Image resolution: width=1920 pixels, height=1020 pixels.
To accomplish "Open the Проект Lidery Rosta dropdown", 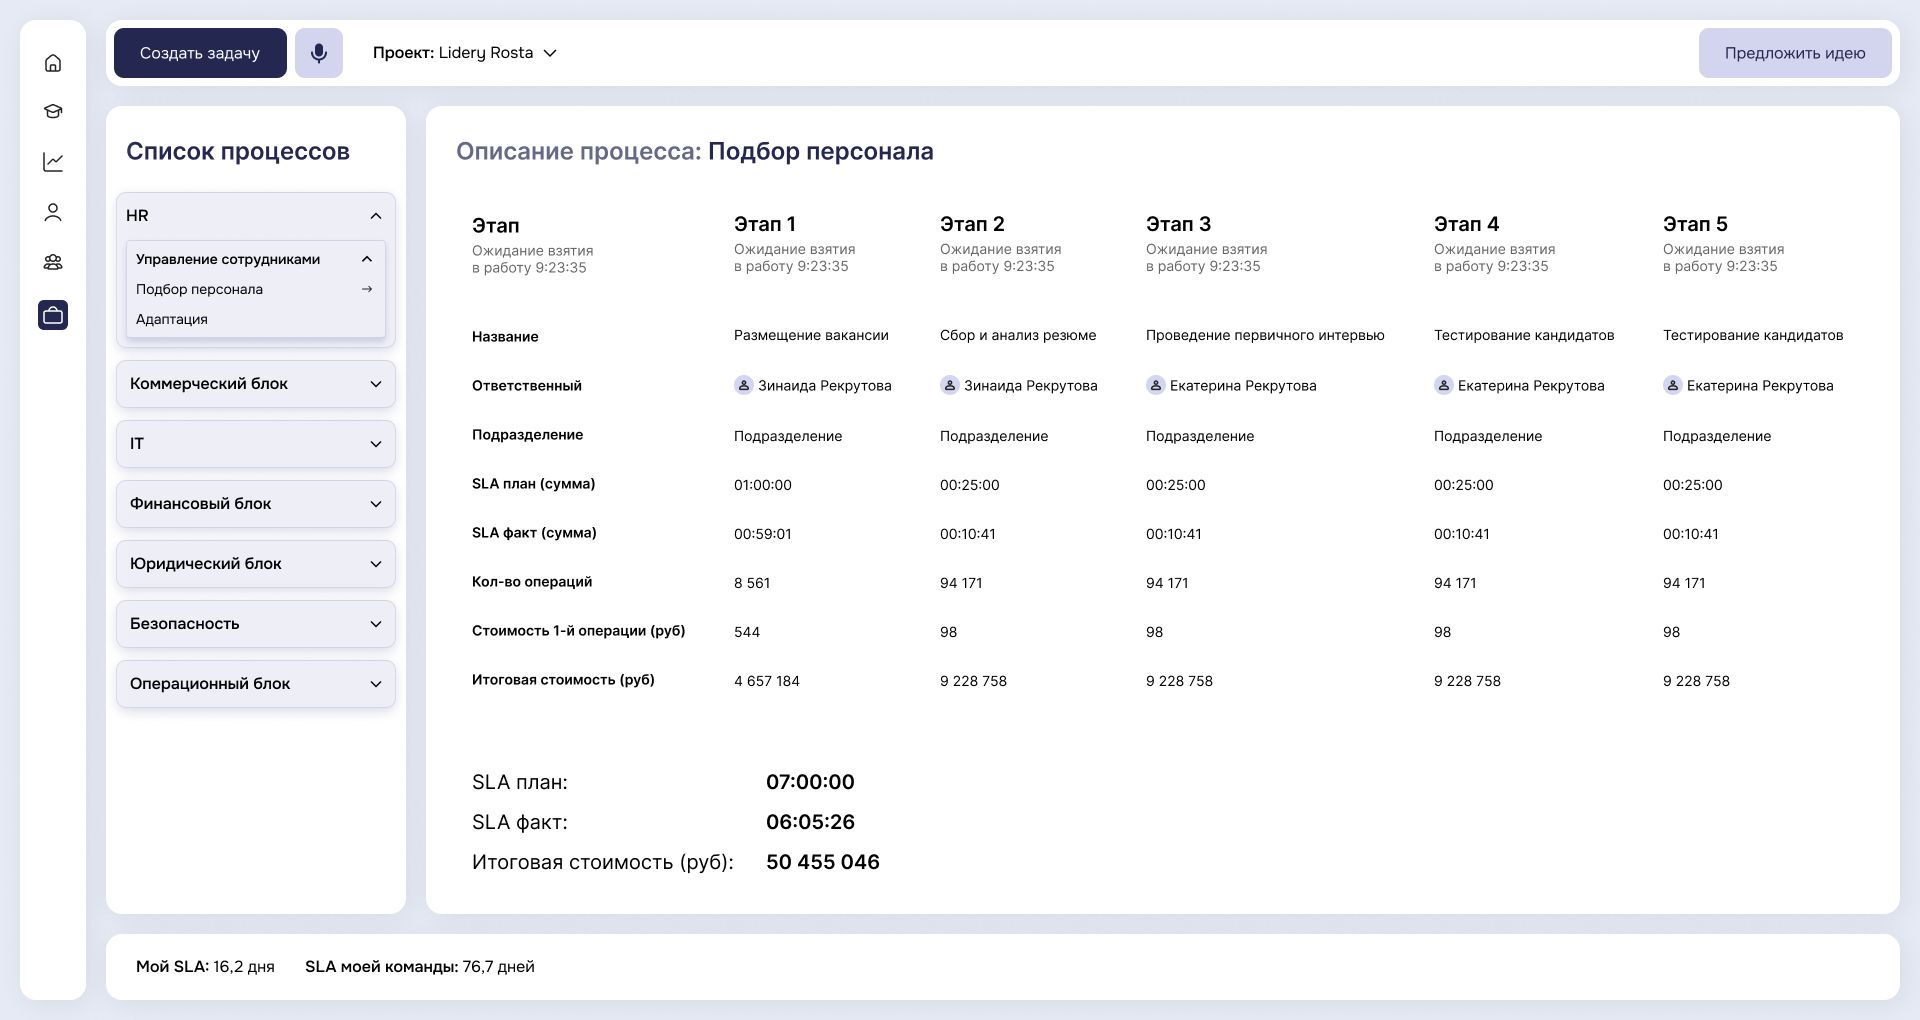I will [x=464, y=53].
